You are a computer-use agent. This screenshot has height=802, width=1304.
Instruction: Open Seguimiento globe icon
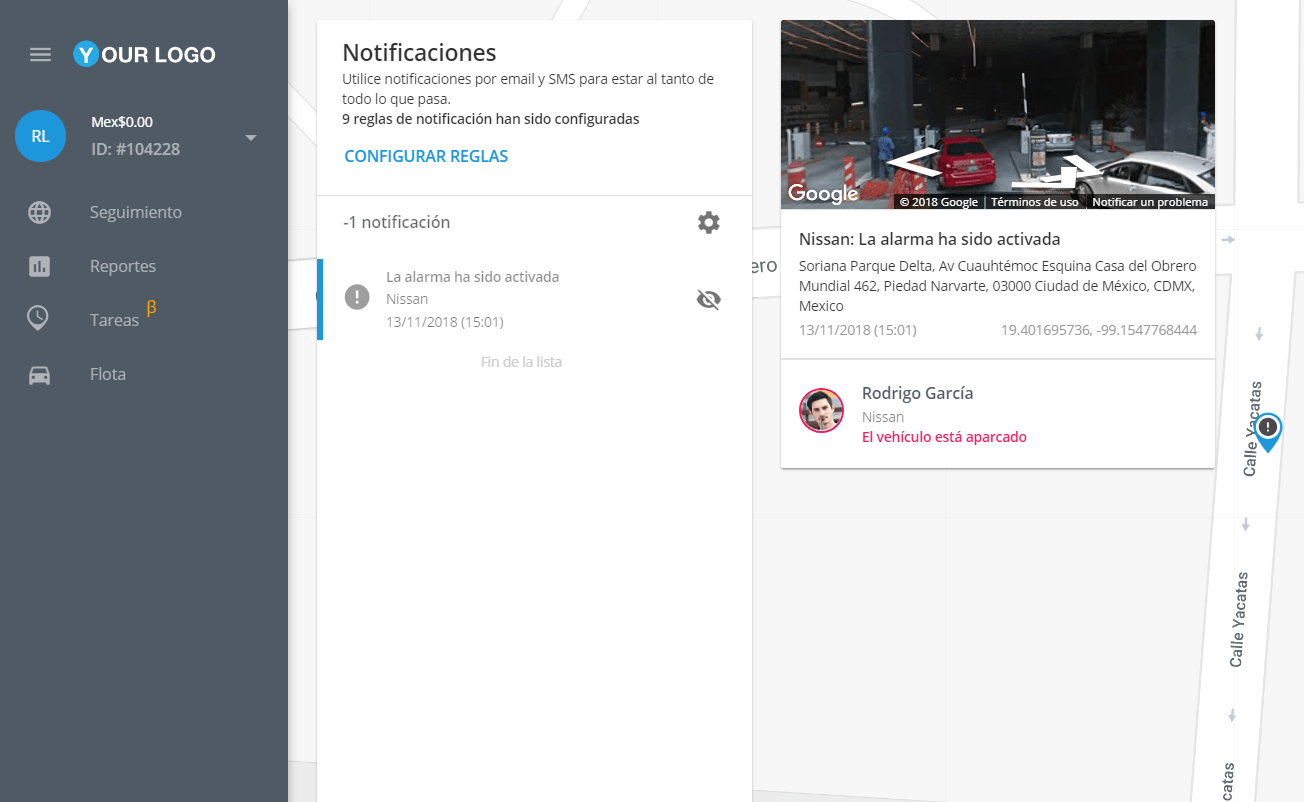point(39,212)
